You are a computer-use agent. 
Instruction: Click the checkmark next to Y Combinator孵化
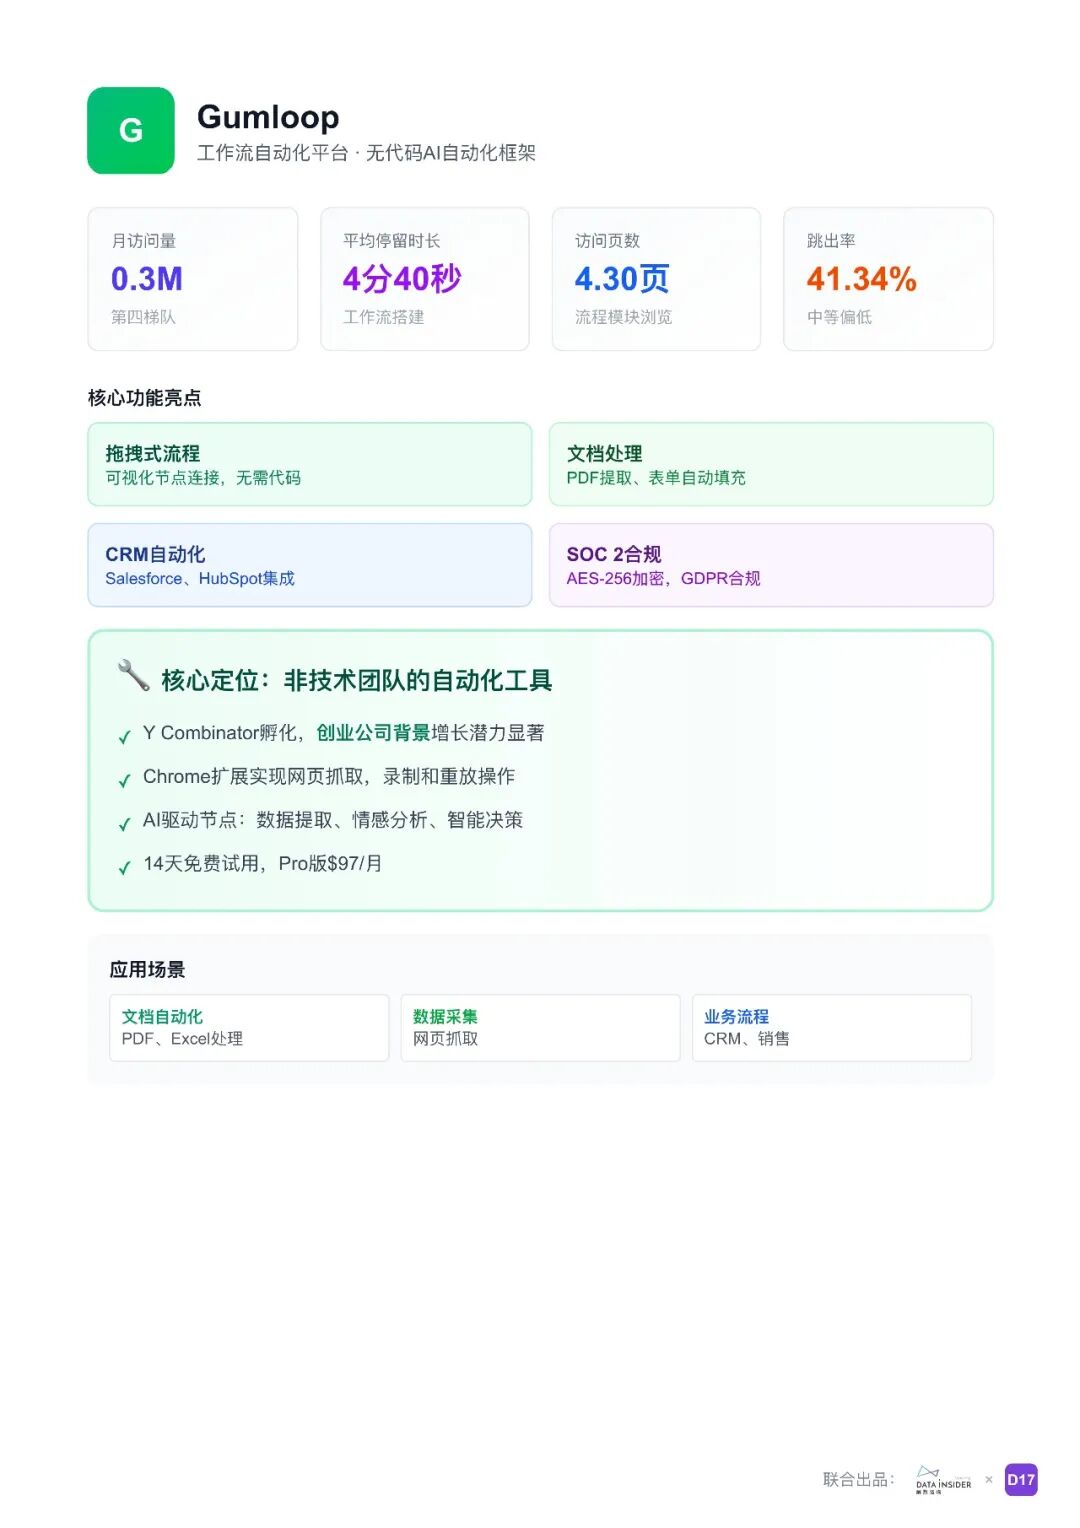[x=125, y=738]
